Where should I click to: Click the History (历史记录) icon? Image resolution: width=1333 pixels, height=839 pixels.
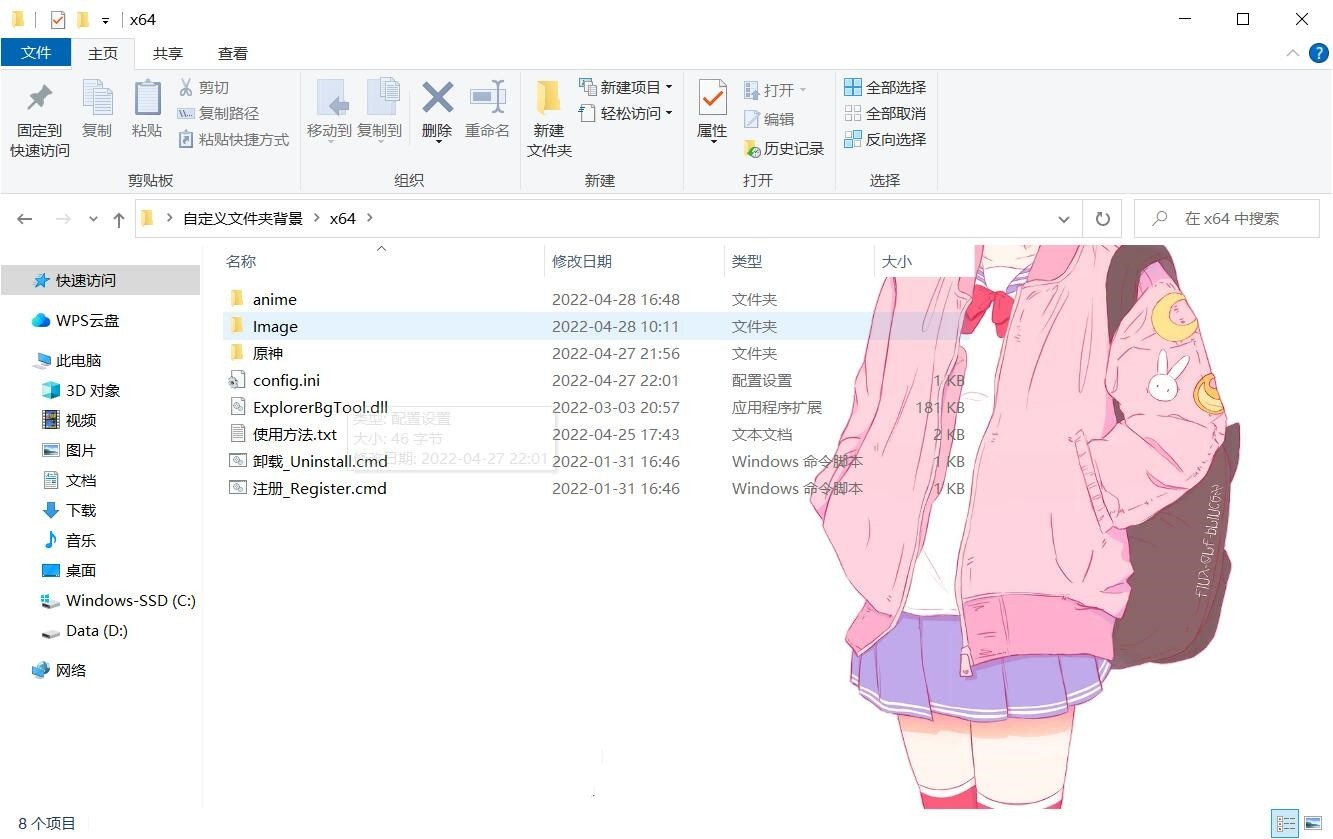point(784,149)
